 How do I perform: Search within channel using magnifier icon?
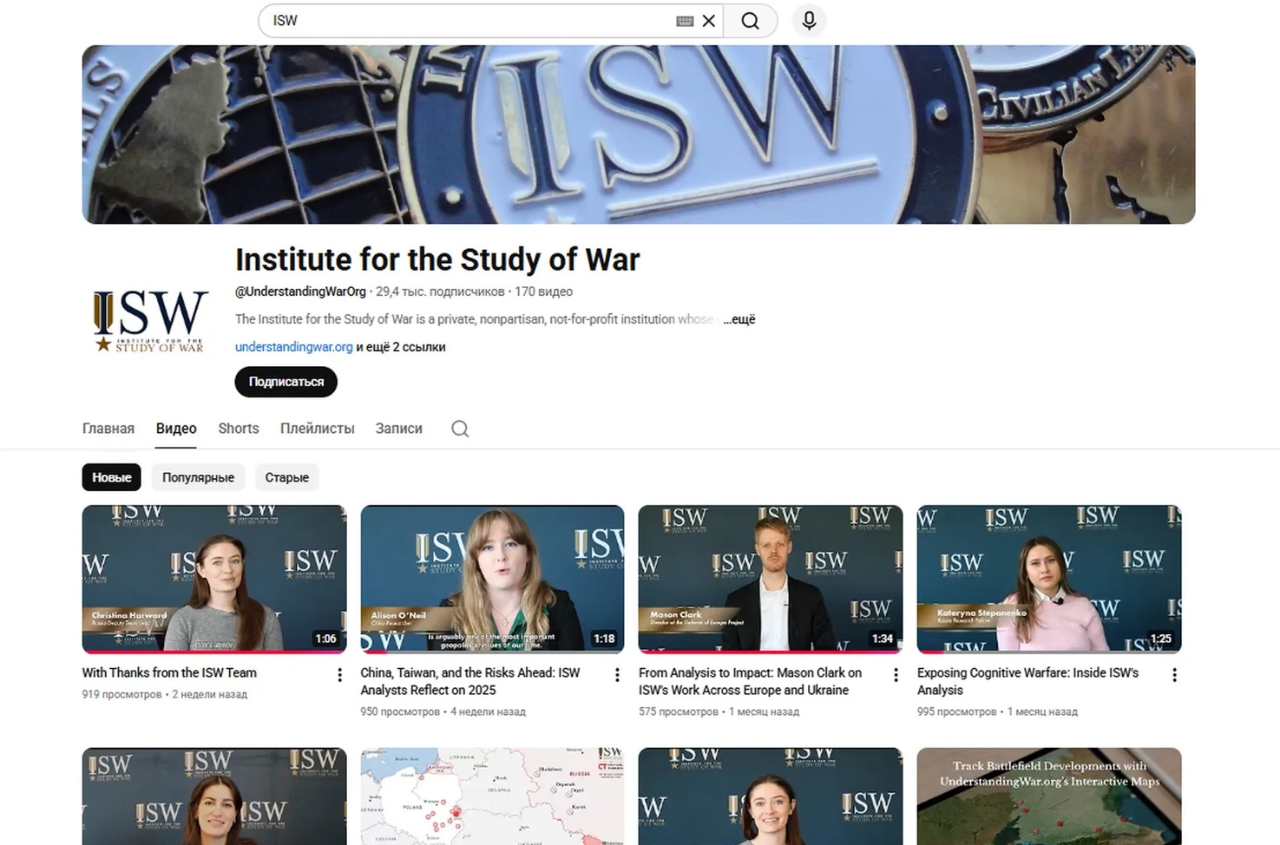(459, 429)
